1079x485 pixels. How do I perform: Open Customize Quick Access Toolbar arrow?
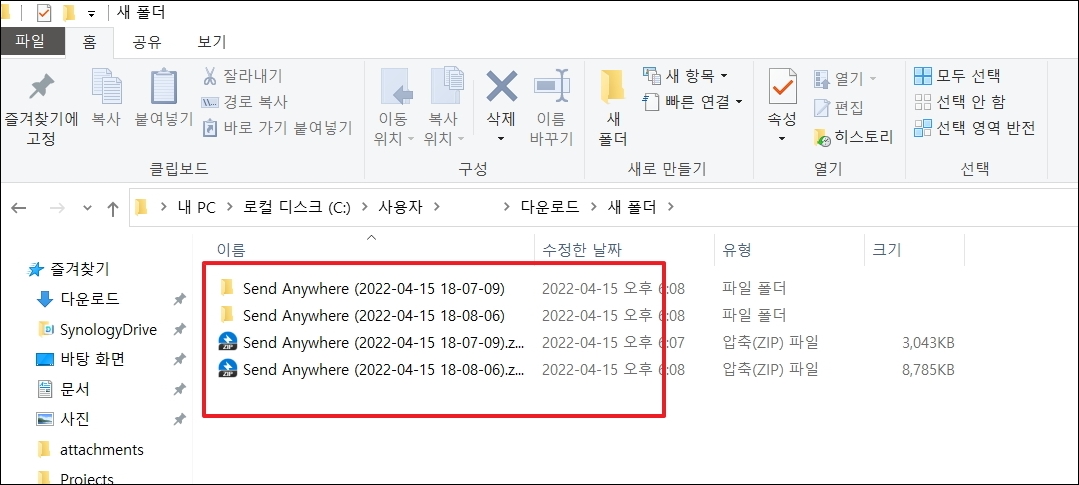91,14
